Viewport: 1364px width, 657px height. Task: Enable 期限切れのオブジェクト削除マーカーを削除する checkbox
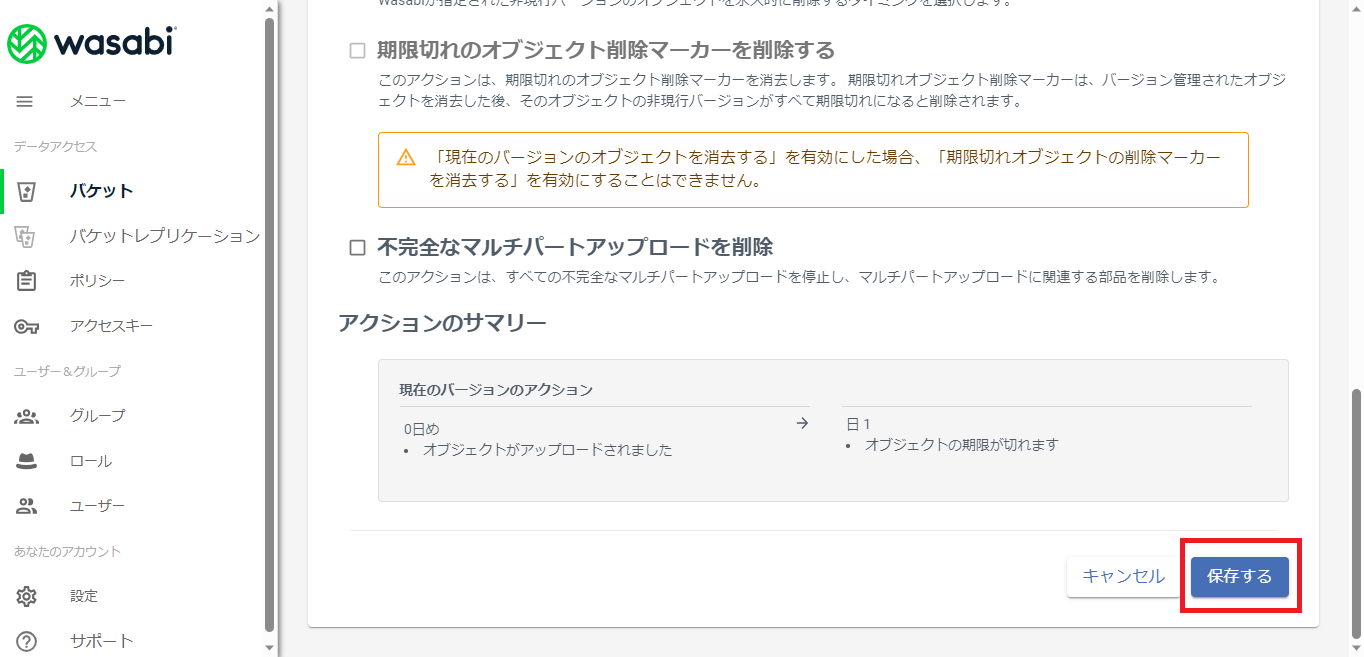(357, 51)
